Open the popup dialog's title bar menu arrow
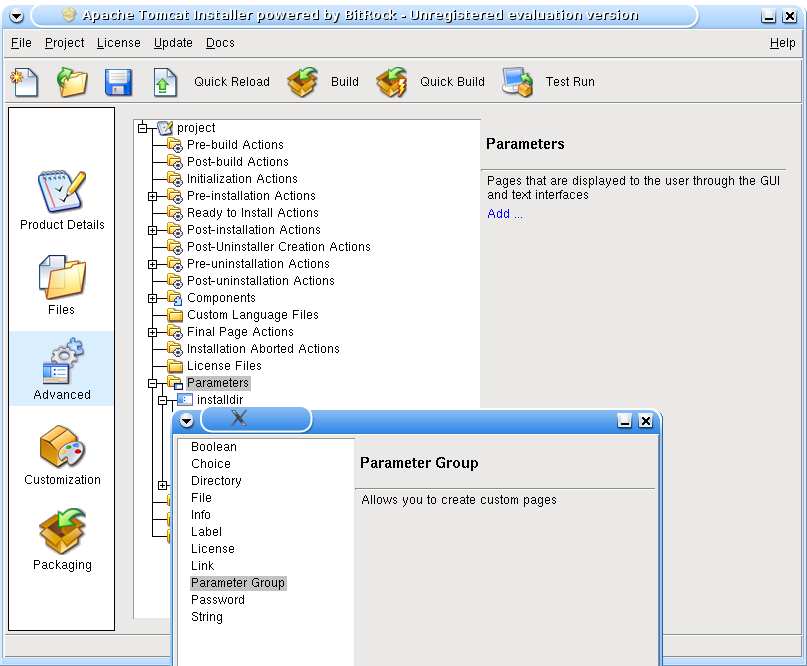Viewport: 807px width, 666px height. click(186, 421)
